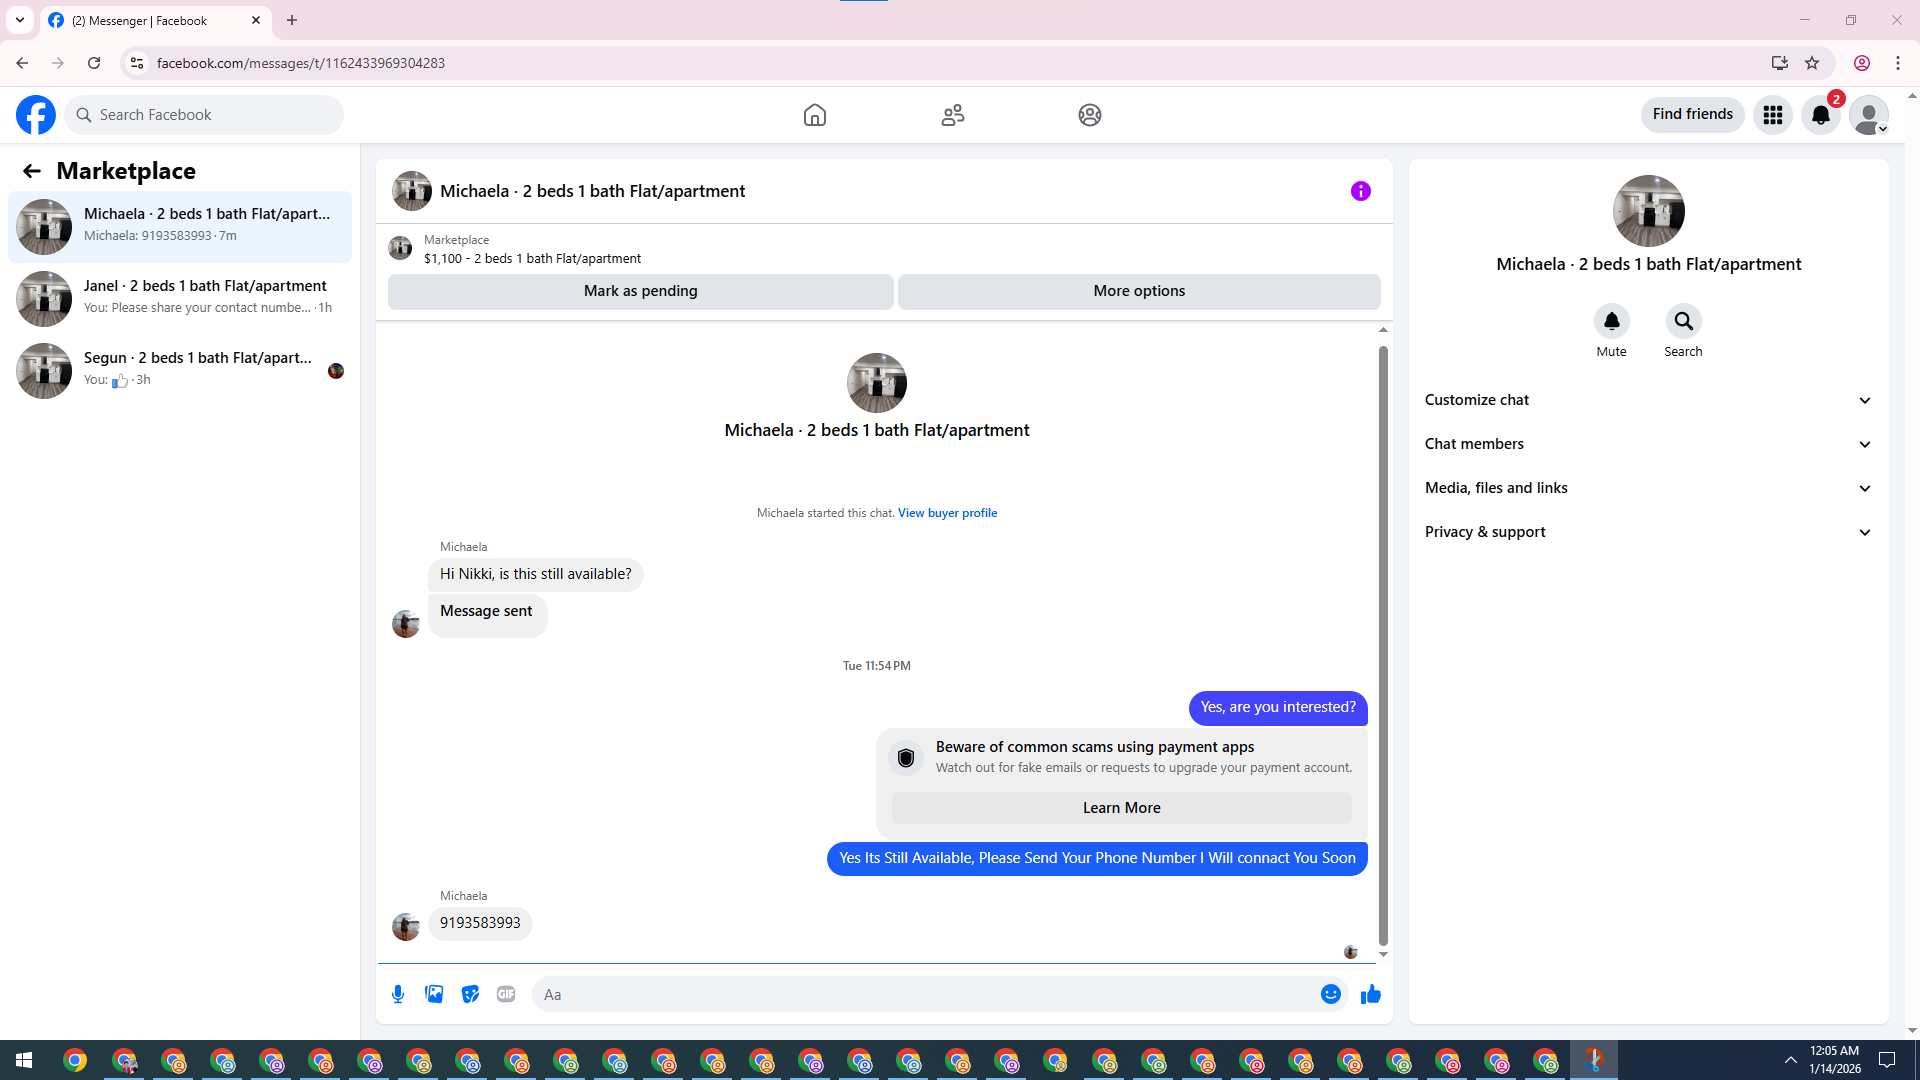Click the voice clip microphone icon

[398, 994]
